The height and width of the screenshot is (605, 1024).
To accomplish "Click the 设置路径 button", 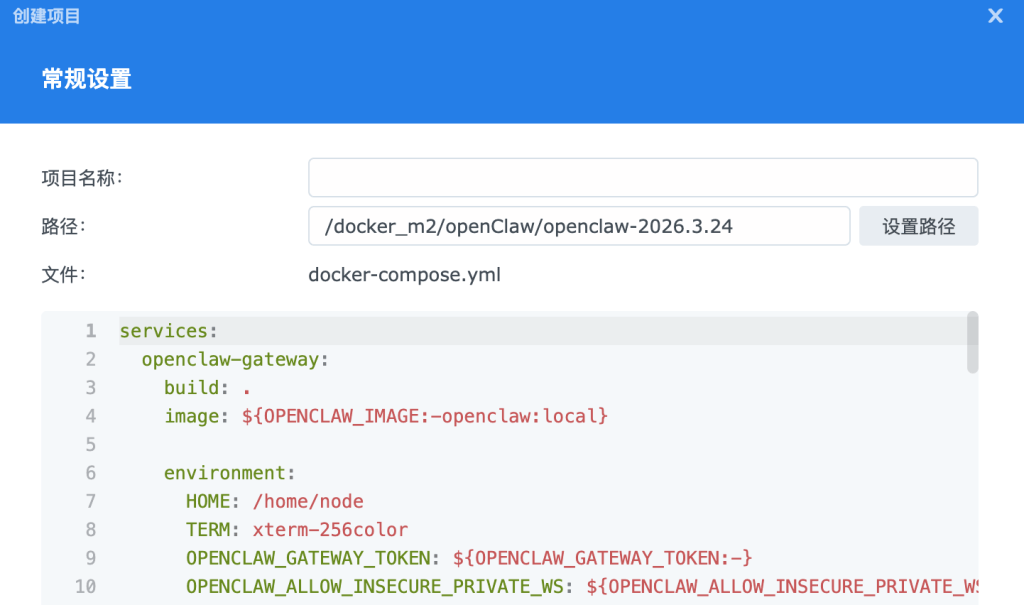I will 918,225.
